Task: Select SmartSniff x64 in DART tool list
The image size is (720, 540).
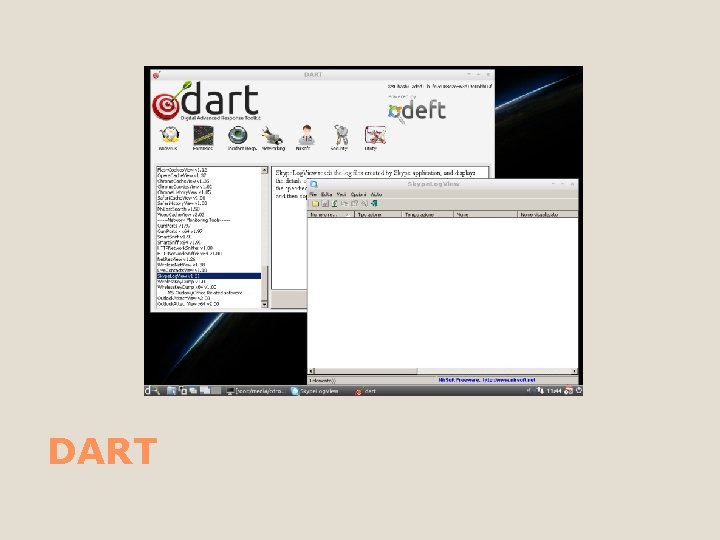Action: point(179,242)
